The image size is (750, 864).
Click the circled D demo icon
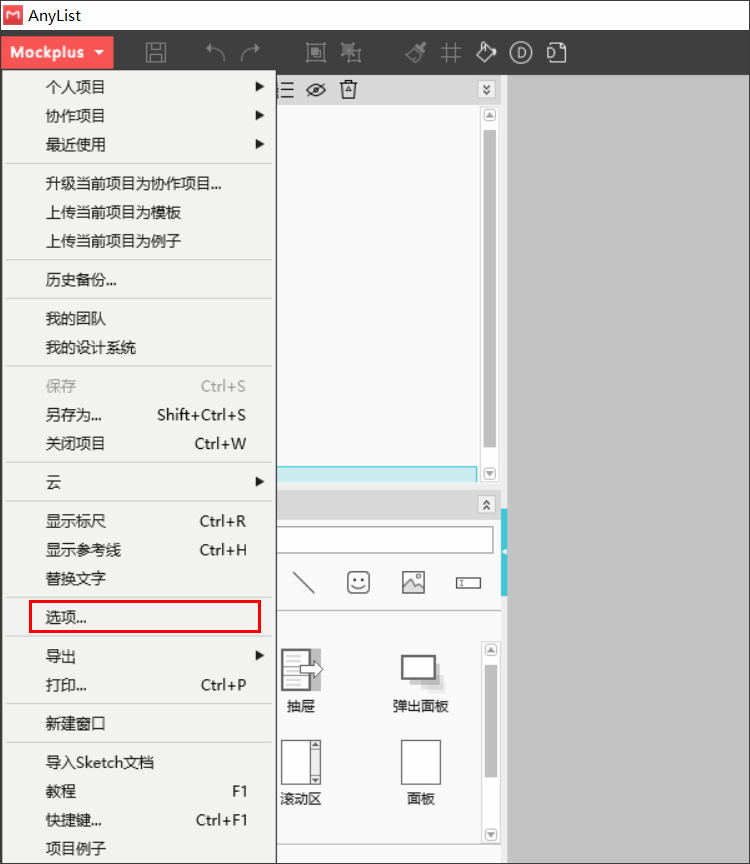pos(521,53)
